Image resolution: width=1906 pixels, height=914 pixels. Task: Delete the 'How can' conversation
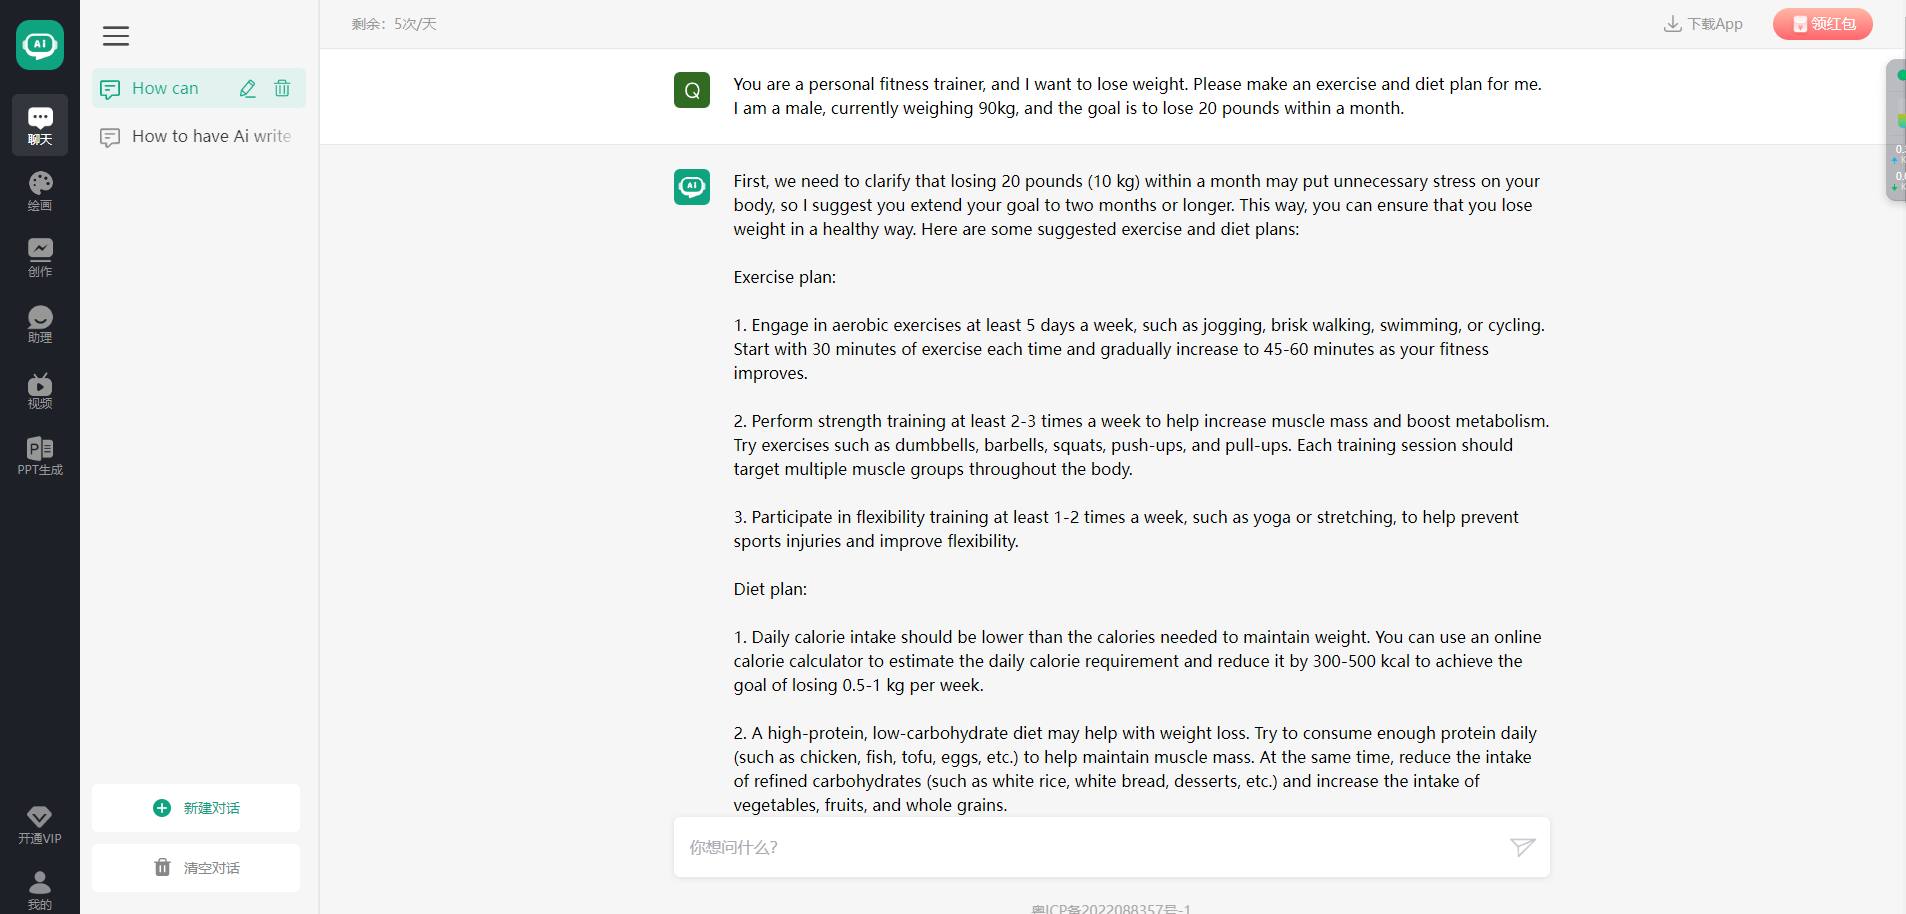282,88
